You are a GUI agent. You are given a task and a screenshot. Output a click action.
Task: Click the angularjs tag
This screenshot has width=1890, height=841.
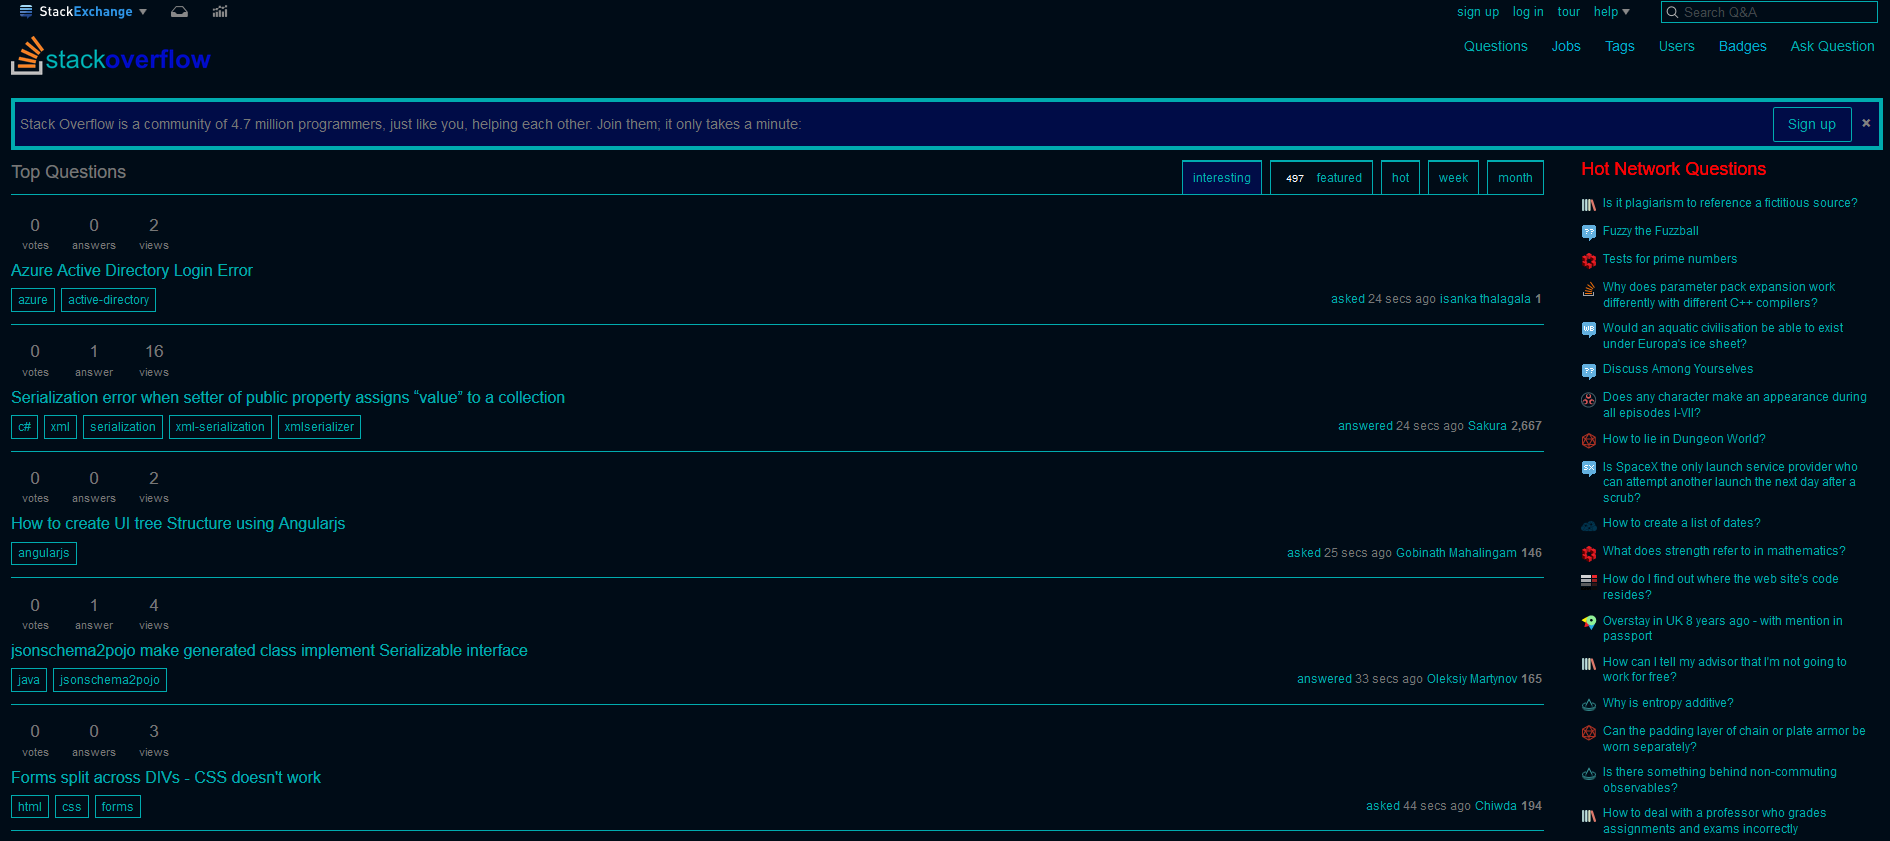(44, 553)
